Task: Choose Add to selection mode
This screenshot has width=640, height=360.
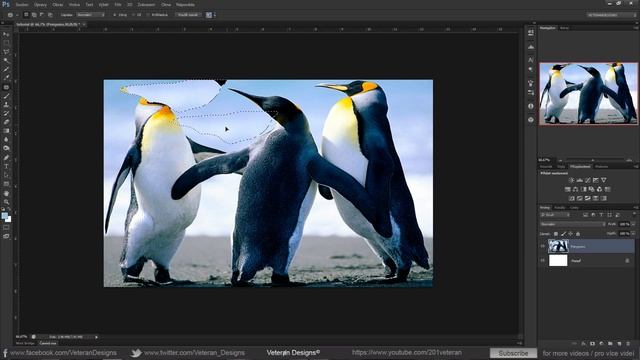Action: (x=34, y=15)
